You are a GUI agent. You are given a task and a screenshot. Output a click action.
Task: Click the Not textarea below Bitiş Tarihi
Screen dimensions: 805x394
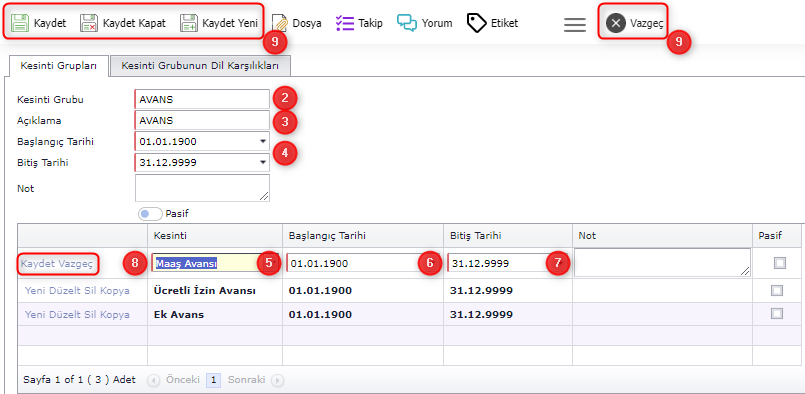202,188
